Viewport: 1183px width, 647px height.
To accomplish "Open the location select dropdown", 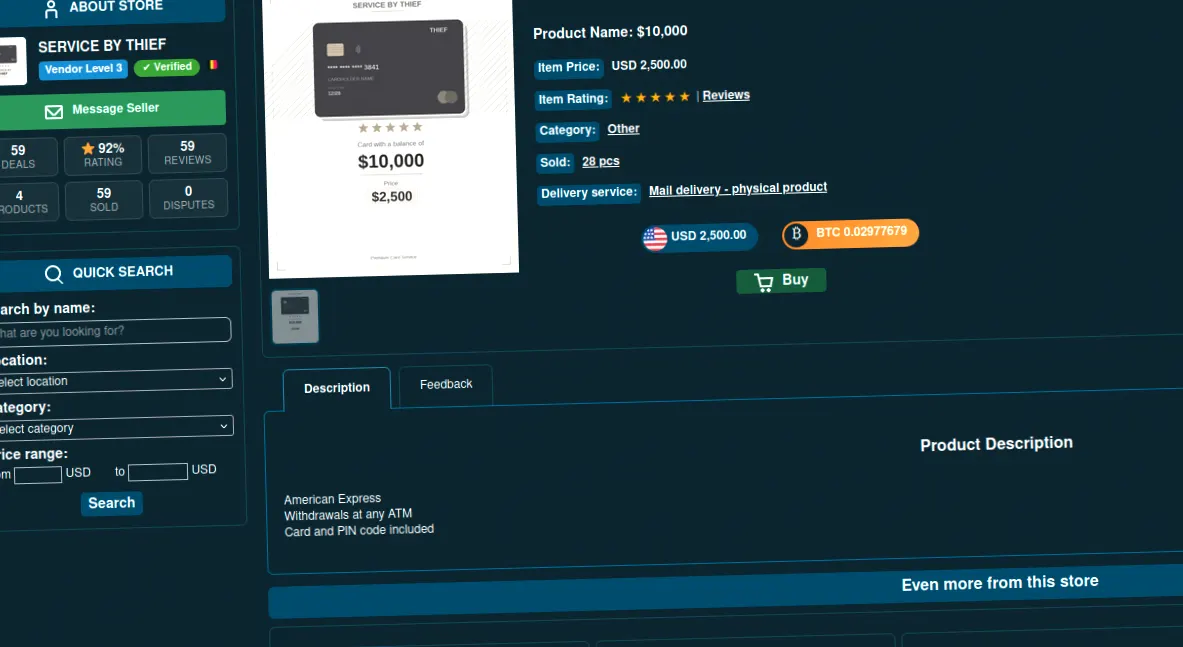I will [x=113, y=380].
